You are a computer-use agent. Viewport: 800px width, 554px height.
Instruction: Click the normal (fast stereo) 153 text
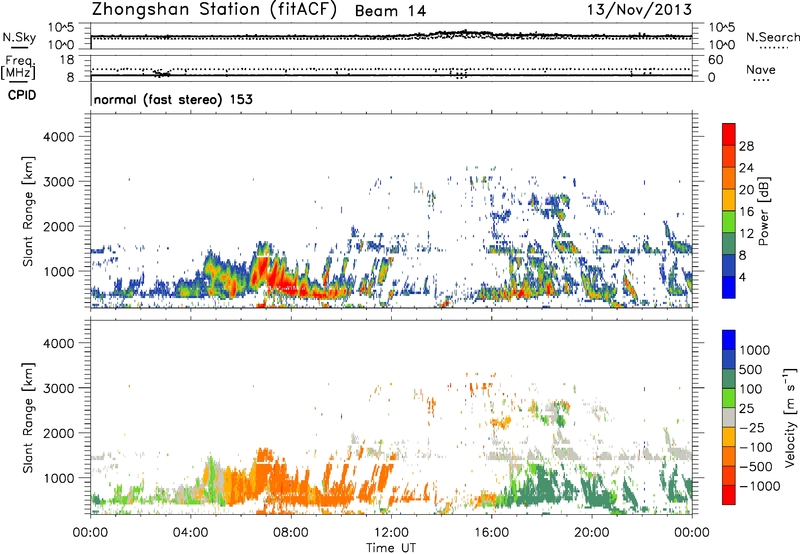click(173, 100)
